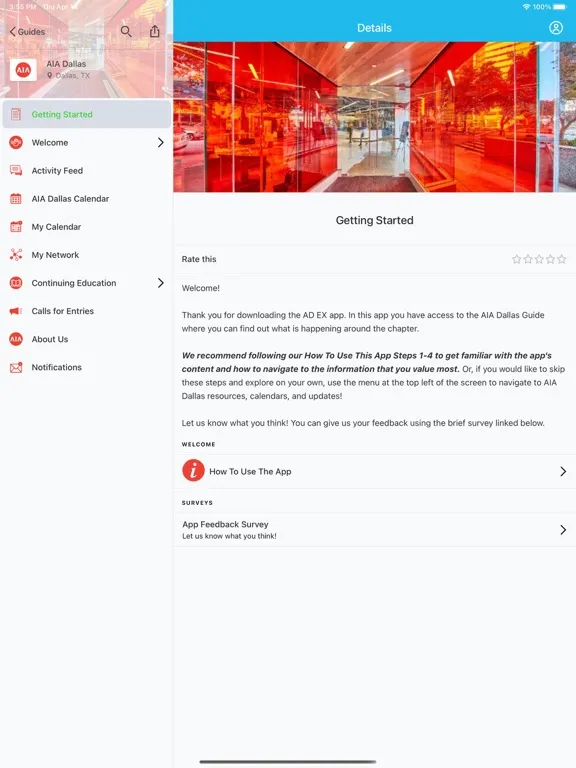576x768 pixels.
Task: Tap the share icon in the sidebar header
Action: coord(155,31)
